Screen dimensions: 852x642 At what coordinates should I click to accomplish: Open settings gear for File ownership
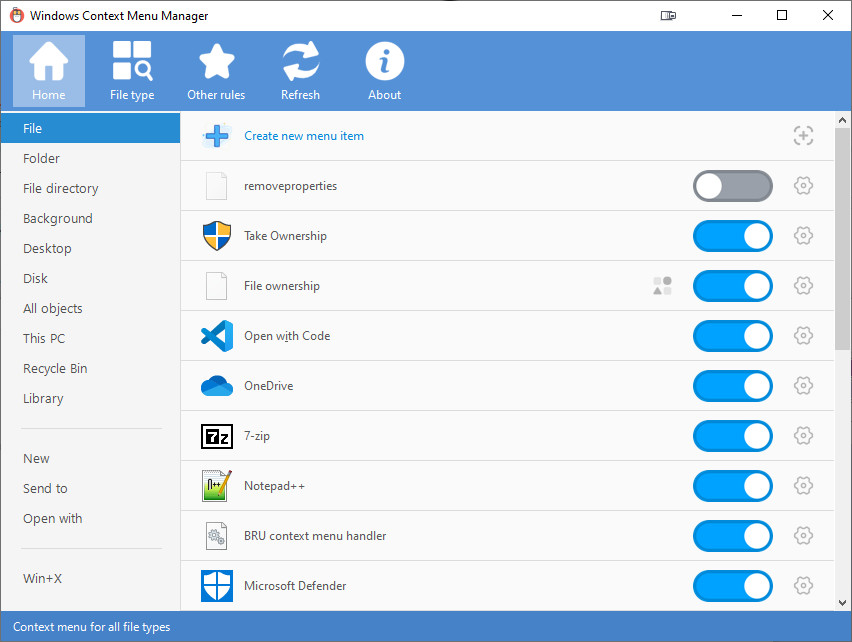803,286
